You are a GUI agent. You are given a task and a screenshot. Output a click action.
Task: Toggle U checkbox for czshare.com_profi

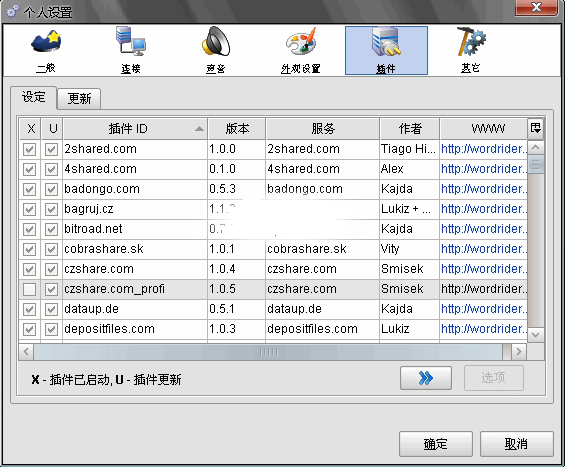pyautogui.click(x=52, y=289)
